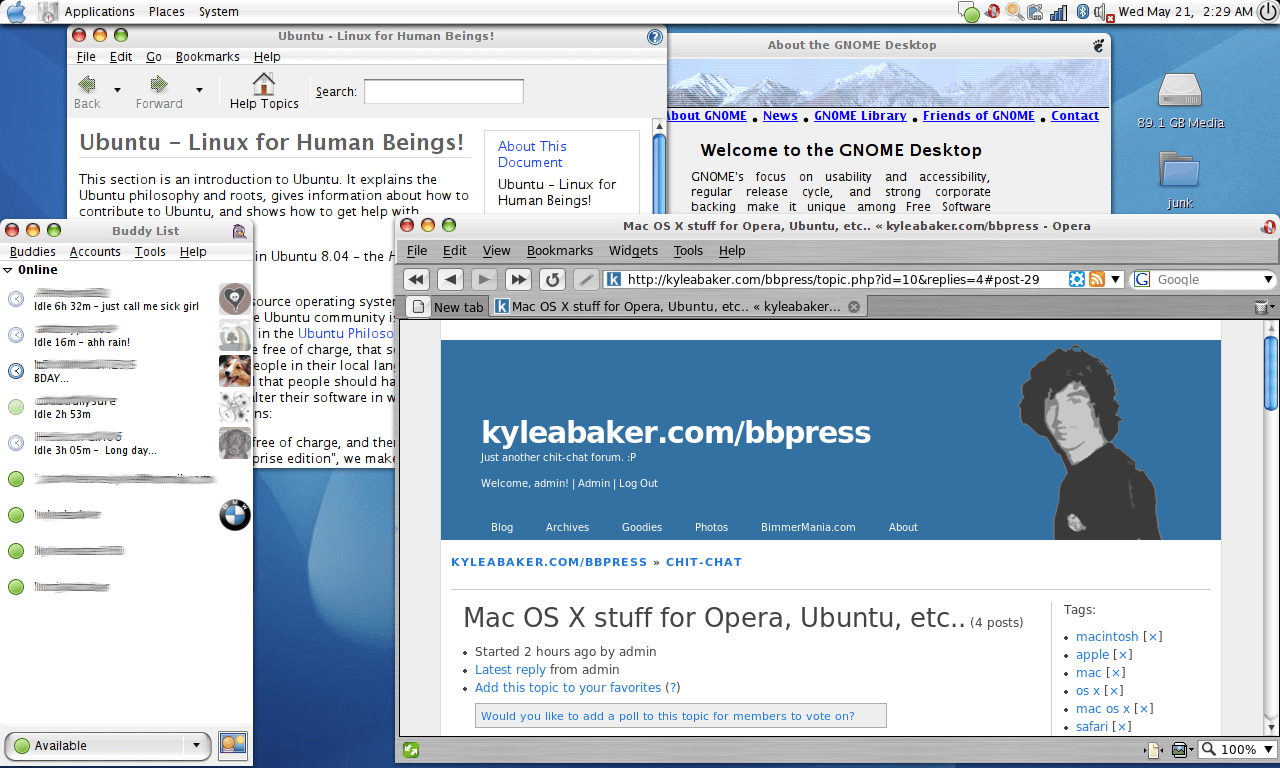This screenshot has width=1280, height=768.
Task: Click the Back arrow in Ubuntu help
Action: click(87, 91)
